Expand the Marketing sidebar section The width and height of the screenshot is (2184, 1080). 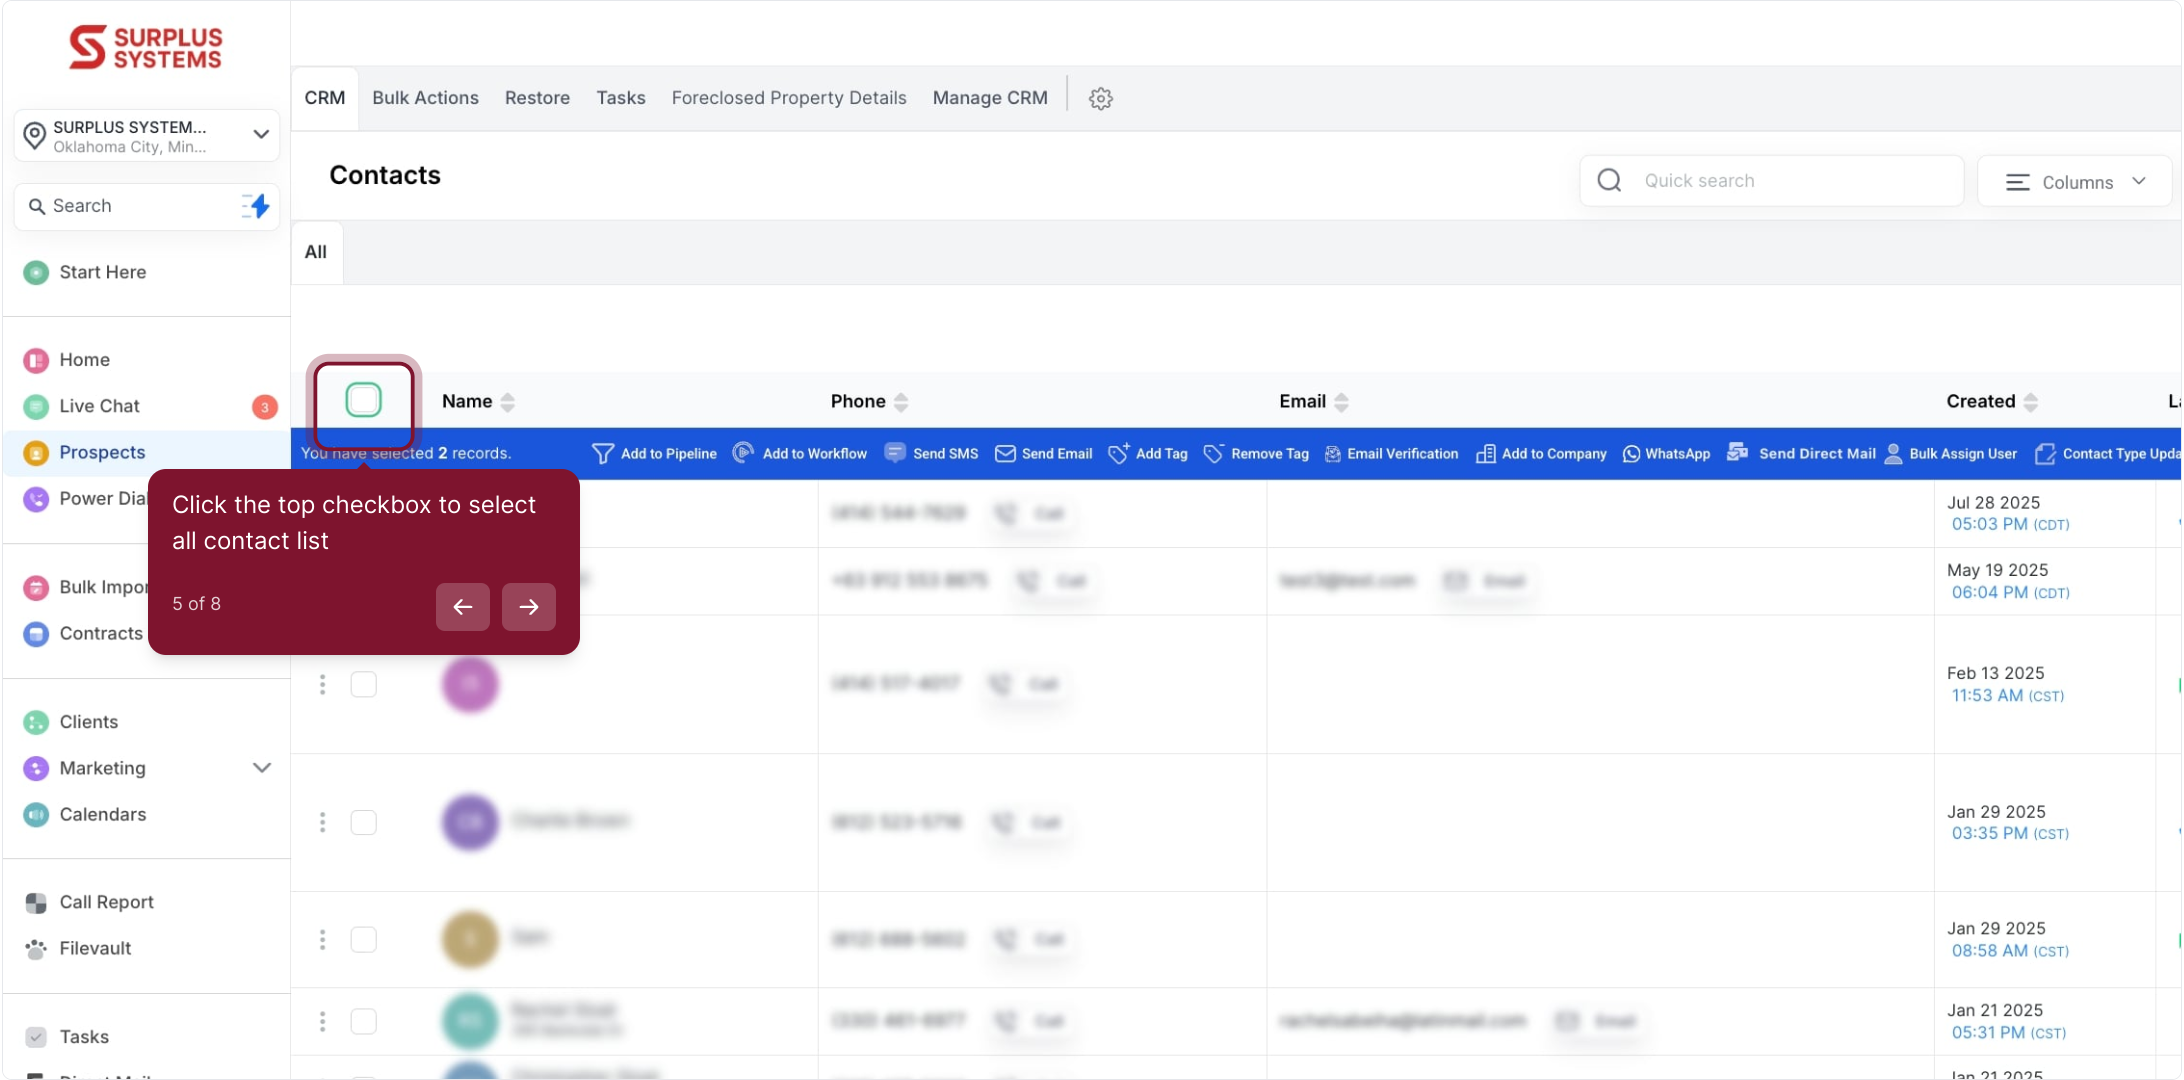click(261, 768)
